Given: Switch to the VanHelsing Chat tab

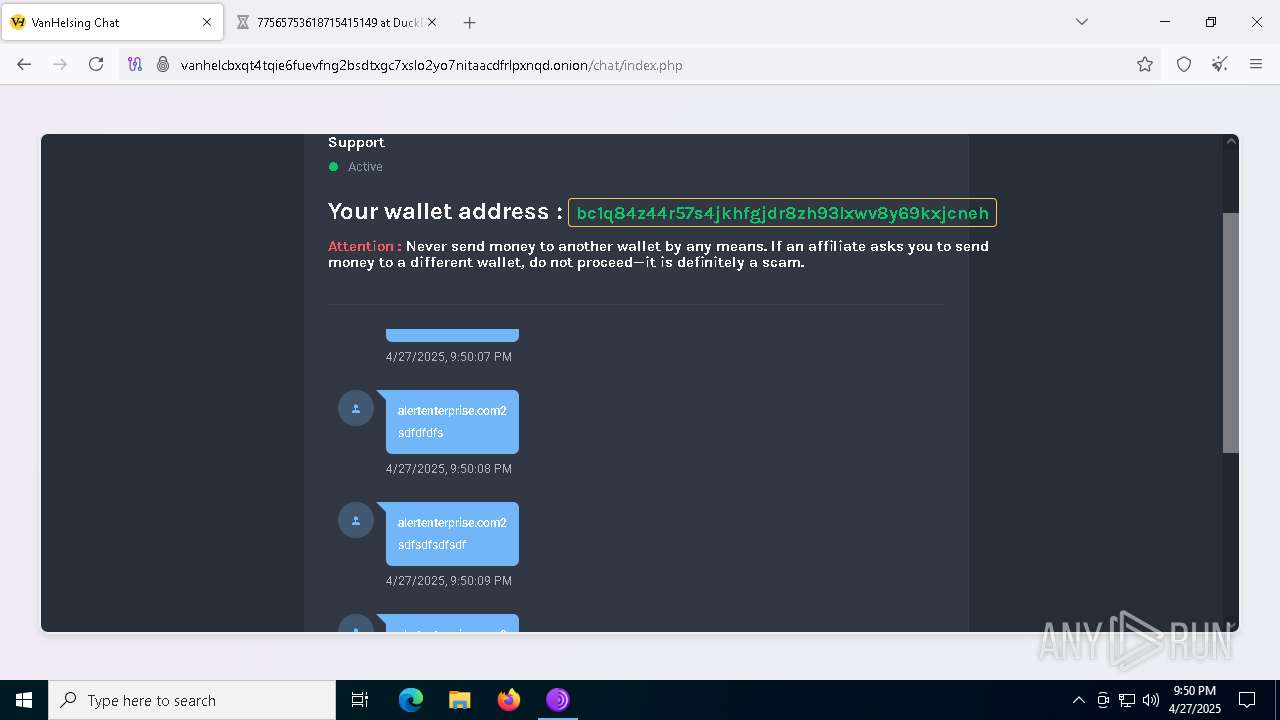Looking at the screenshot, I should click(111, 22).
